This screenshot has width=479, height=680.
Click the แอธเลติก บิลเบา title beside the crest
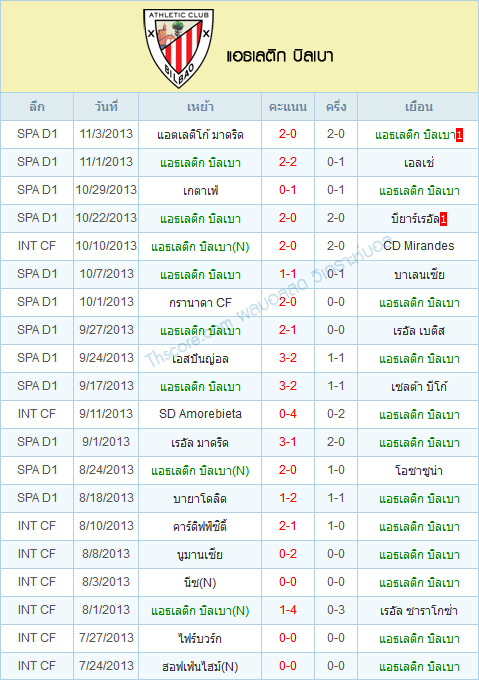click(279, 56)
